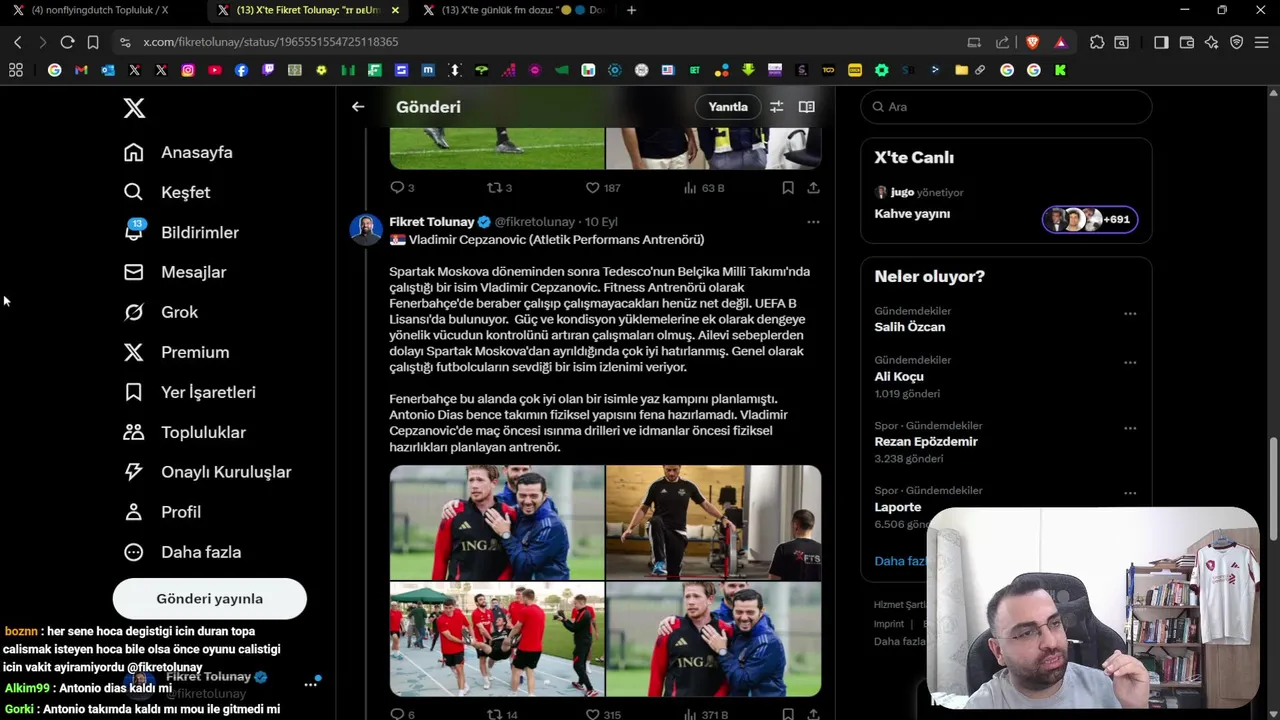1280x720 pixels.
Task: Bookmark the post with 187 likes
Action: tap(788, 188)
